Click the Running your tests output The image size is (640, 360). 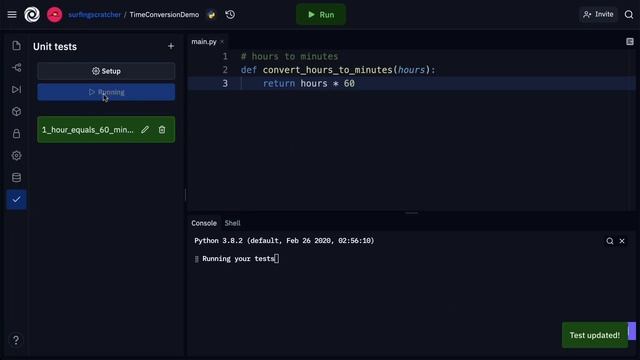coord(238,259)
